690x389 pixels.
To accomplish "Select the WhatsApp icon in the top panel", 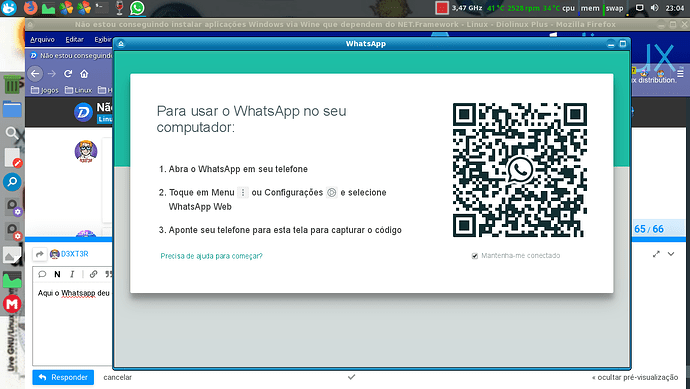I will pyautogui.click(x=137, y=7).
